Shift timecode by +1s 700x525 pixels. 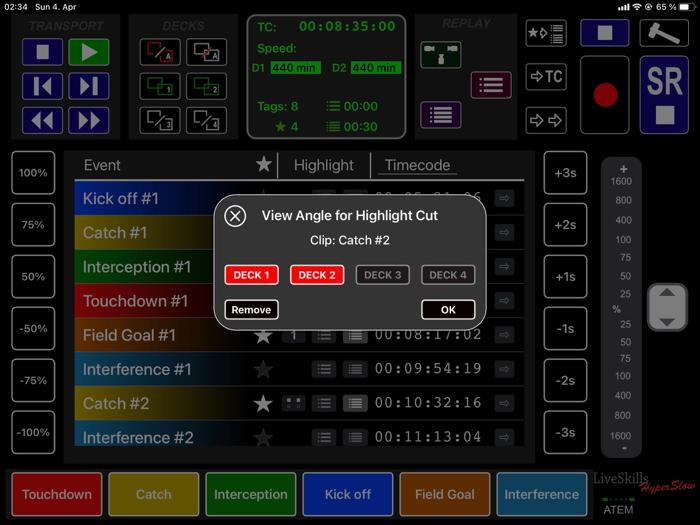coord(565,276)
